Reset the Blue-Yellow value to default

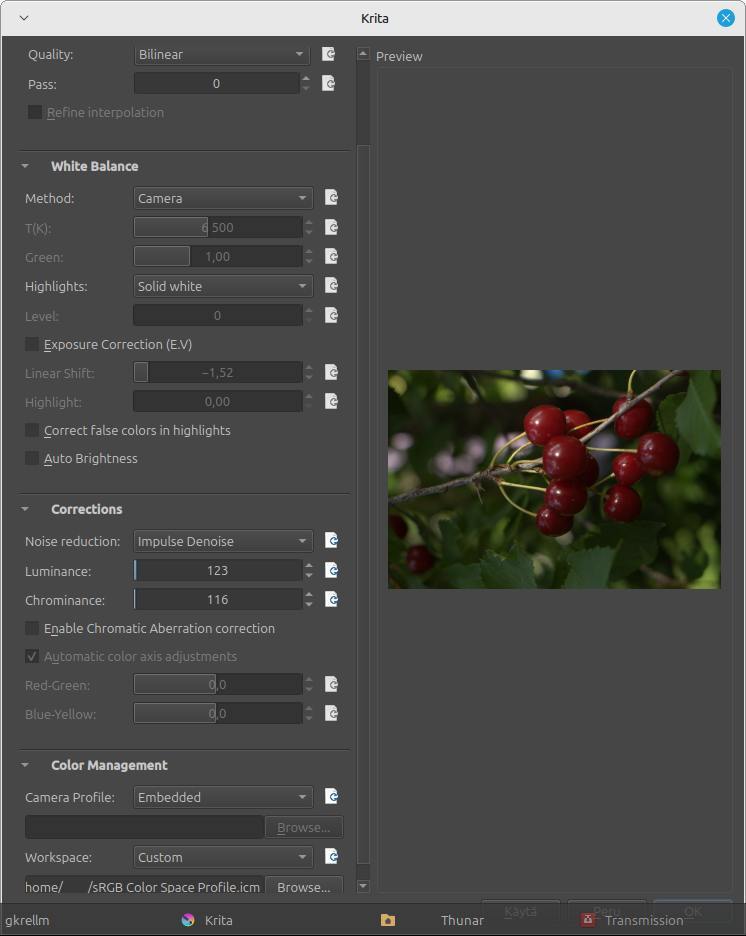pos(332,713)
